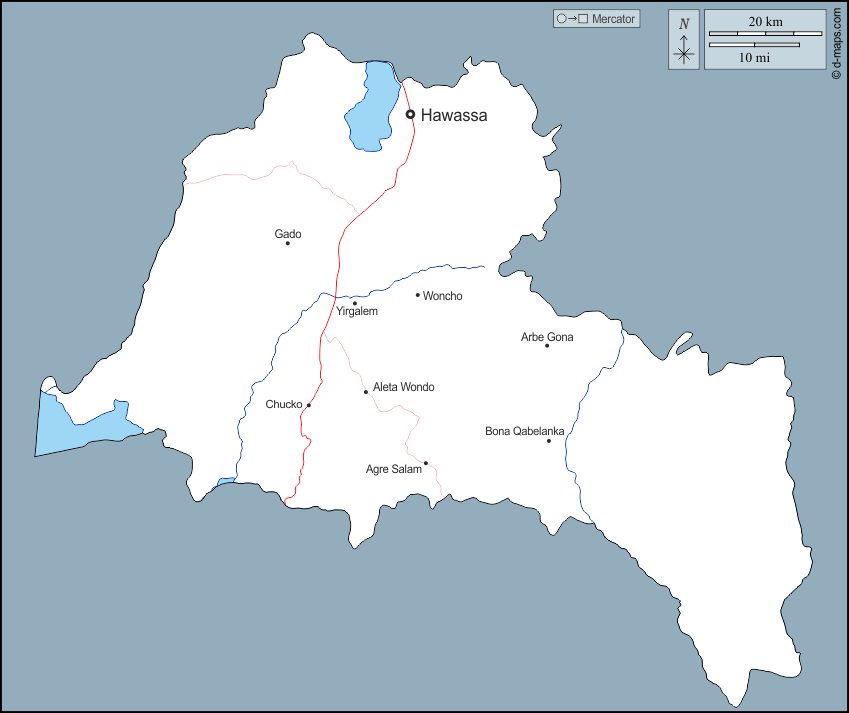Click the Yirgalem text label

[357, 312]
